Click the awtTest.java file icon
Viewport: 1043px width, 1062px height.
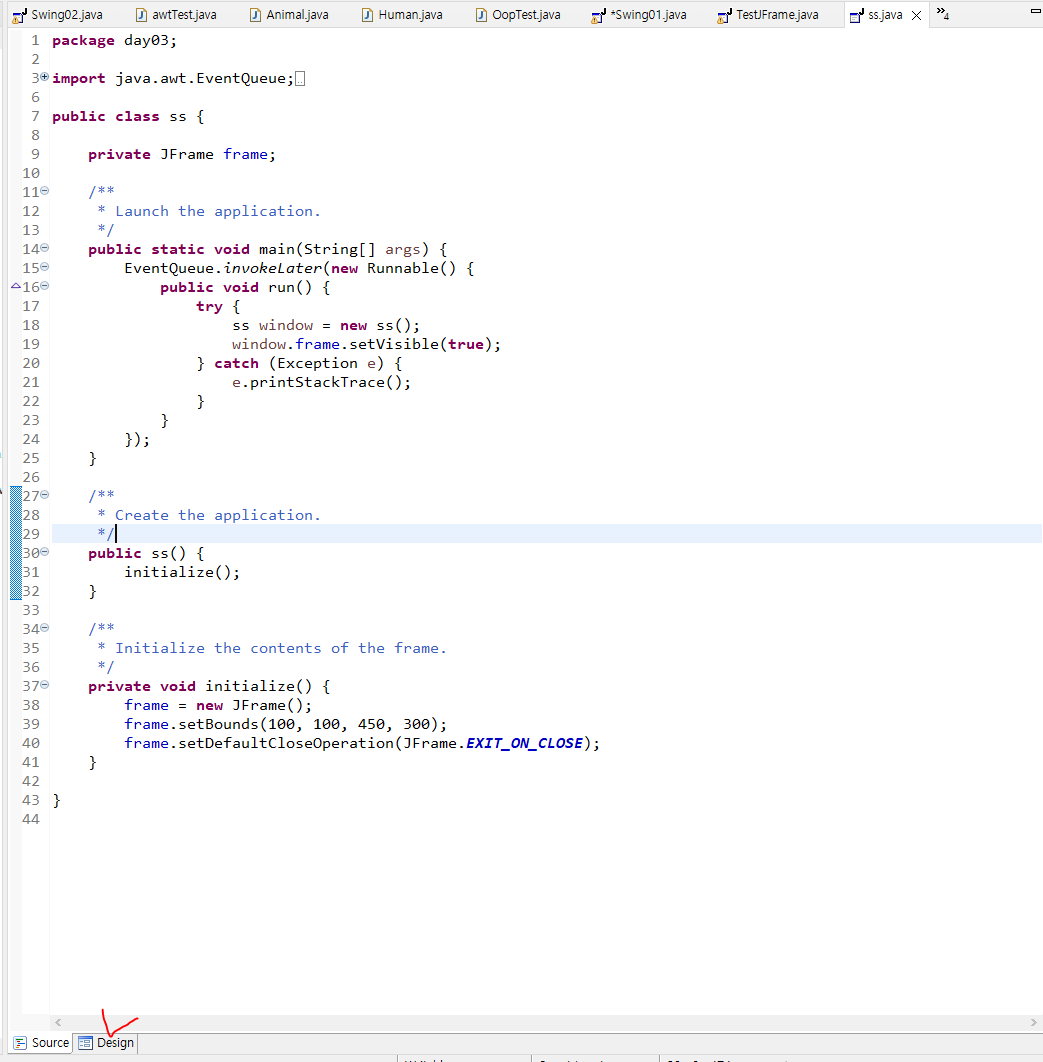pyautogui.click(x=142, y=15)
